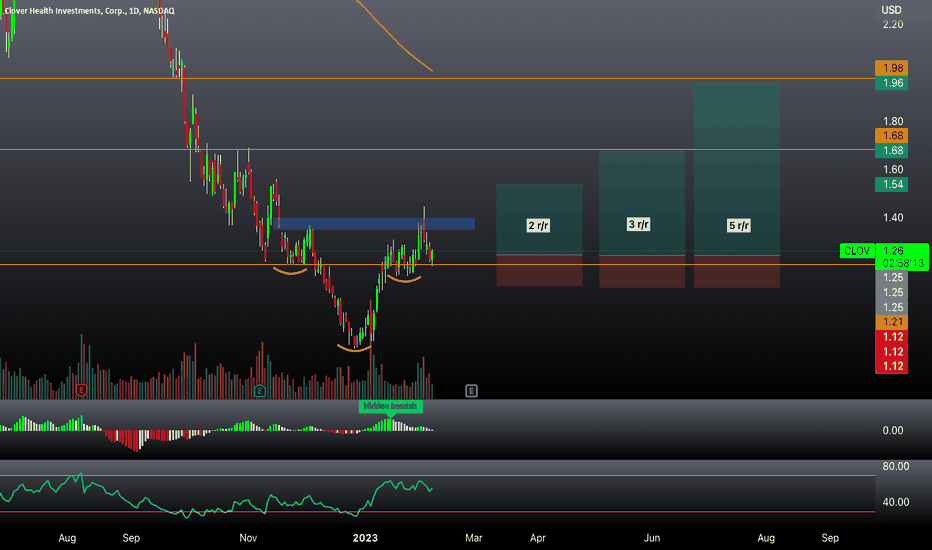
Task: Click the green 1.96 price label
Action: tap(892, 83)
